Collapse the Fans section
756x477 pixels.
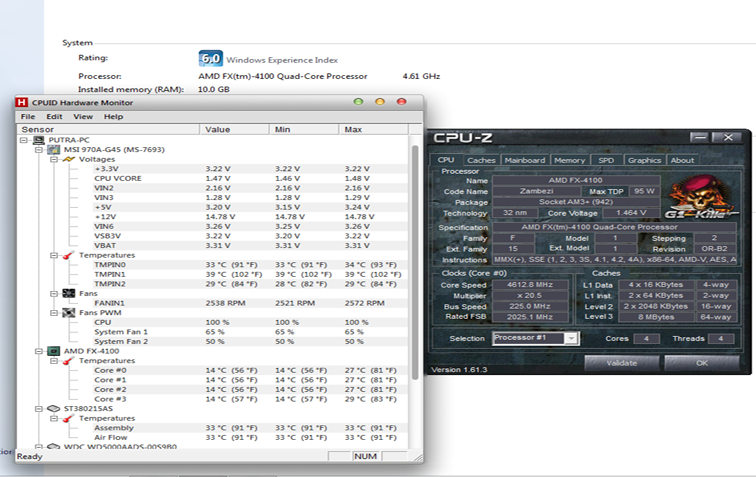coord(54,293)
